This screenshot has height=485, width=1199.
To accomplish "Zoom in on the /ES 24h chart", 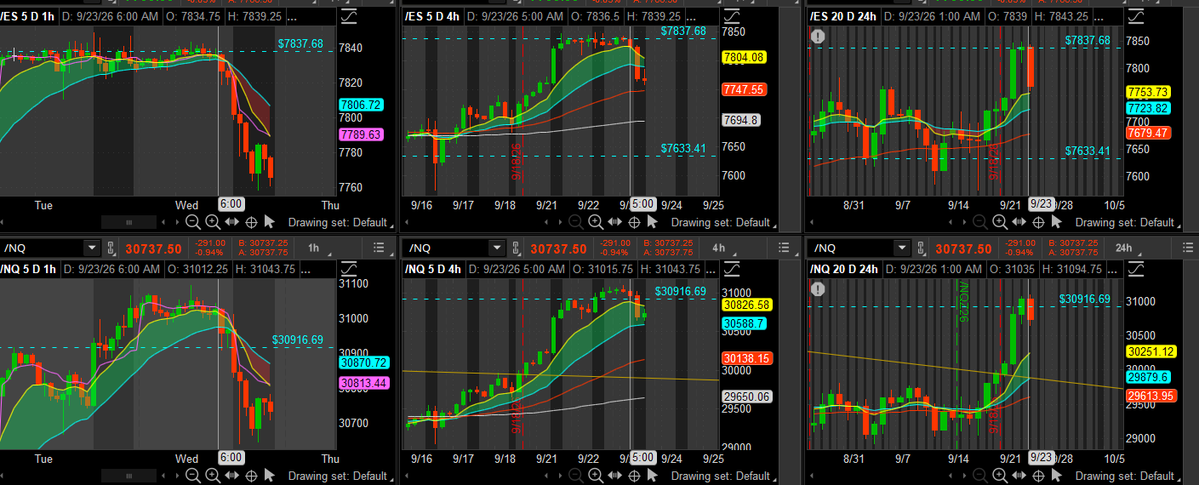I will 999,222.
